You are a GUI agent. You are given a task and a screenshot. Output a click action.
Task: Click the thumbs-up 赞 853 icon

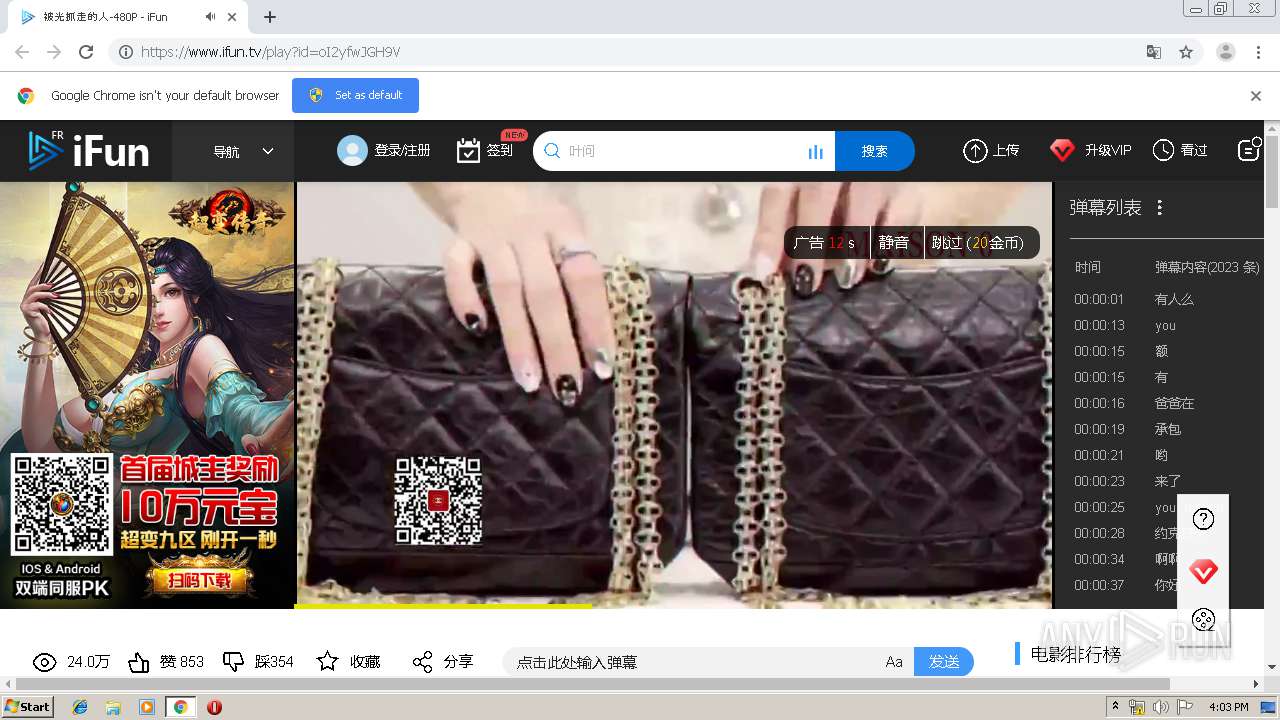tap(139, 662)
